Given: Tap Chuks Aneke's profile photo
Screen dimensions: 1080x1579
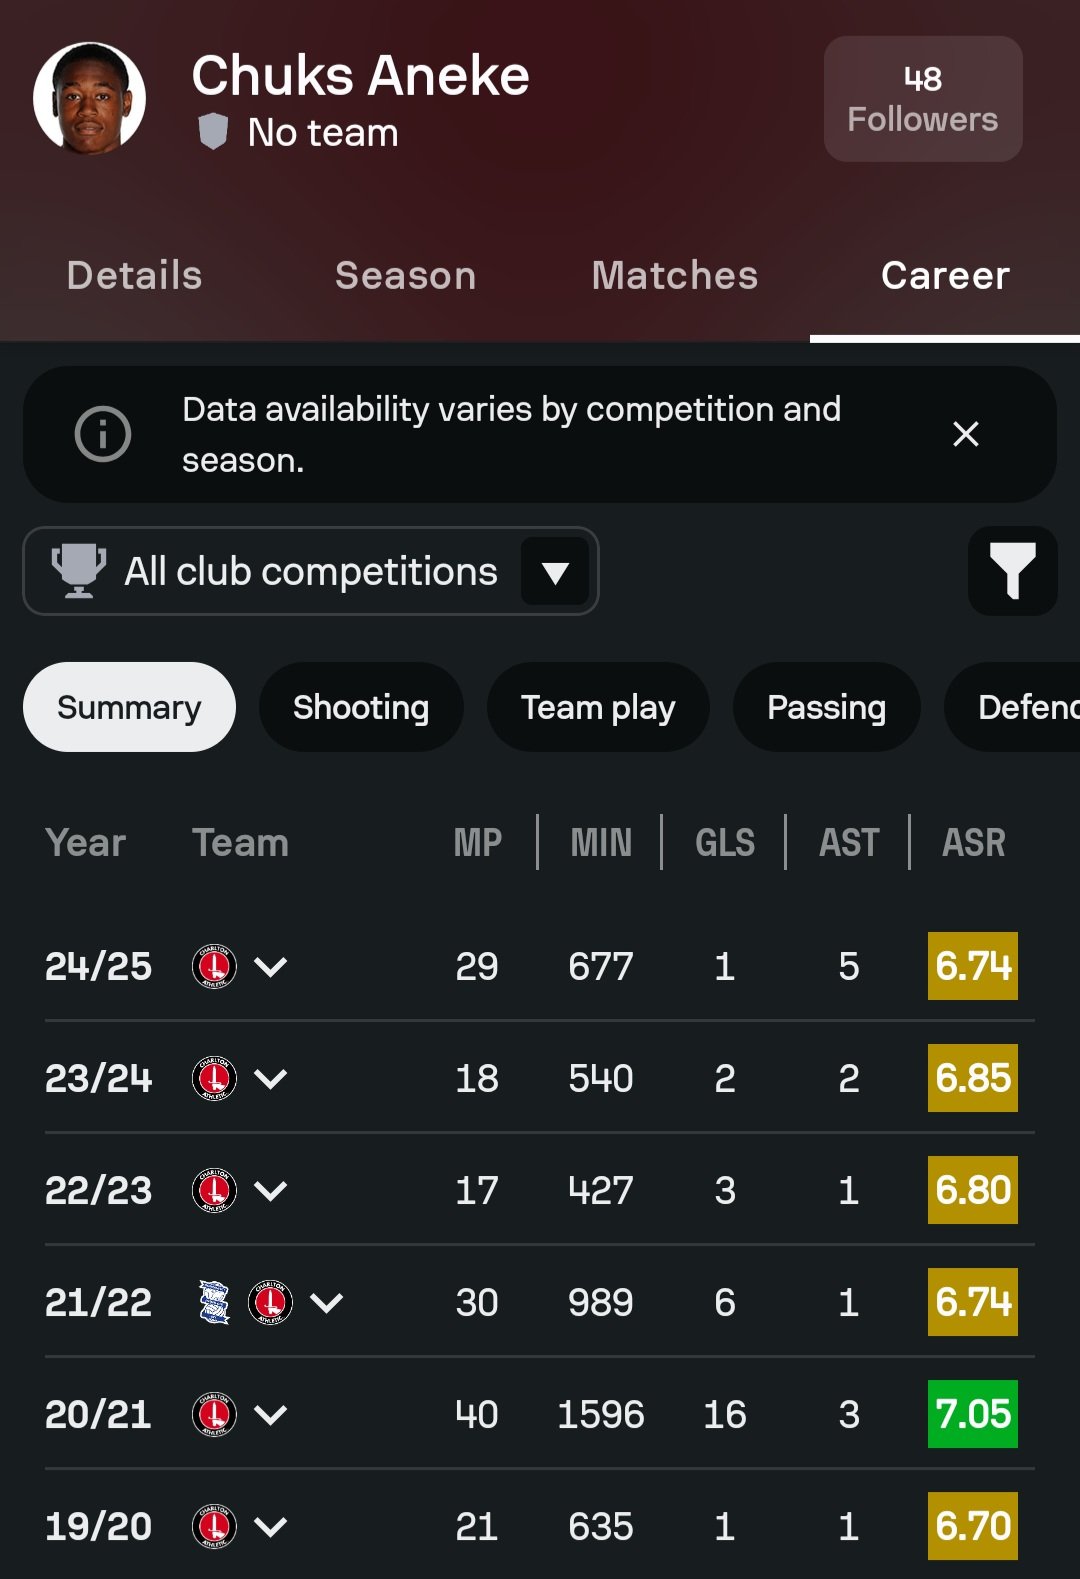Looking at the screenshot, I should [x=90, y=98].
